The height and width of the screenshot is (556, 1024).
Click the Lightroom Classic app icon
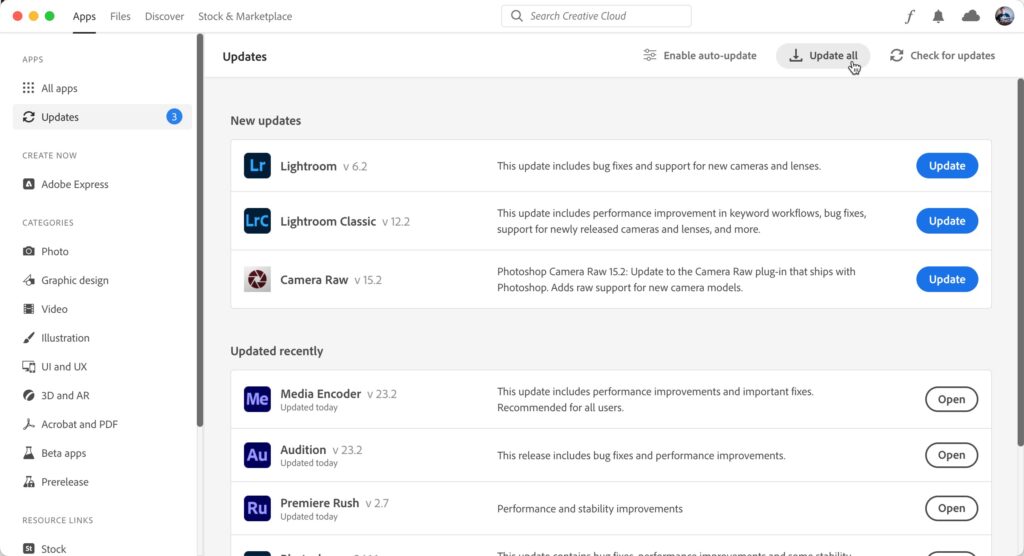pyautogui.click(x=257, y=221)
